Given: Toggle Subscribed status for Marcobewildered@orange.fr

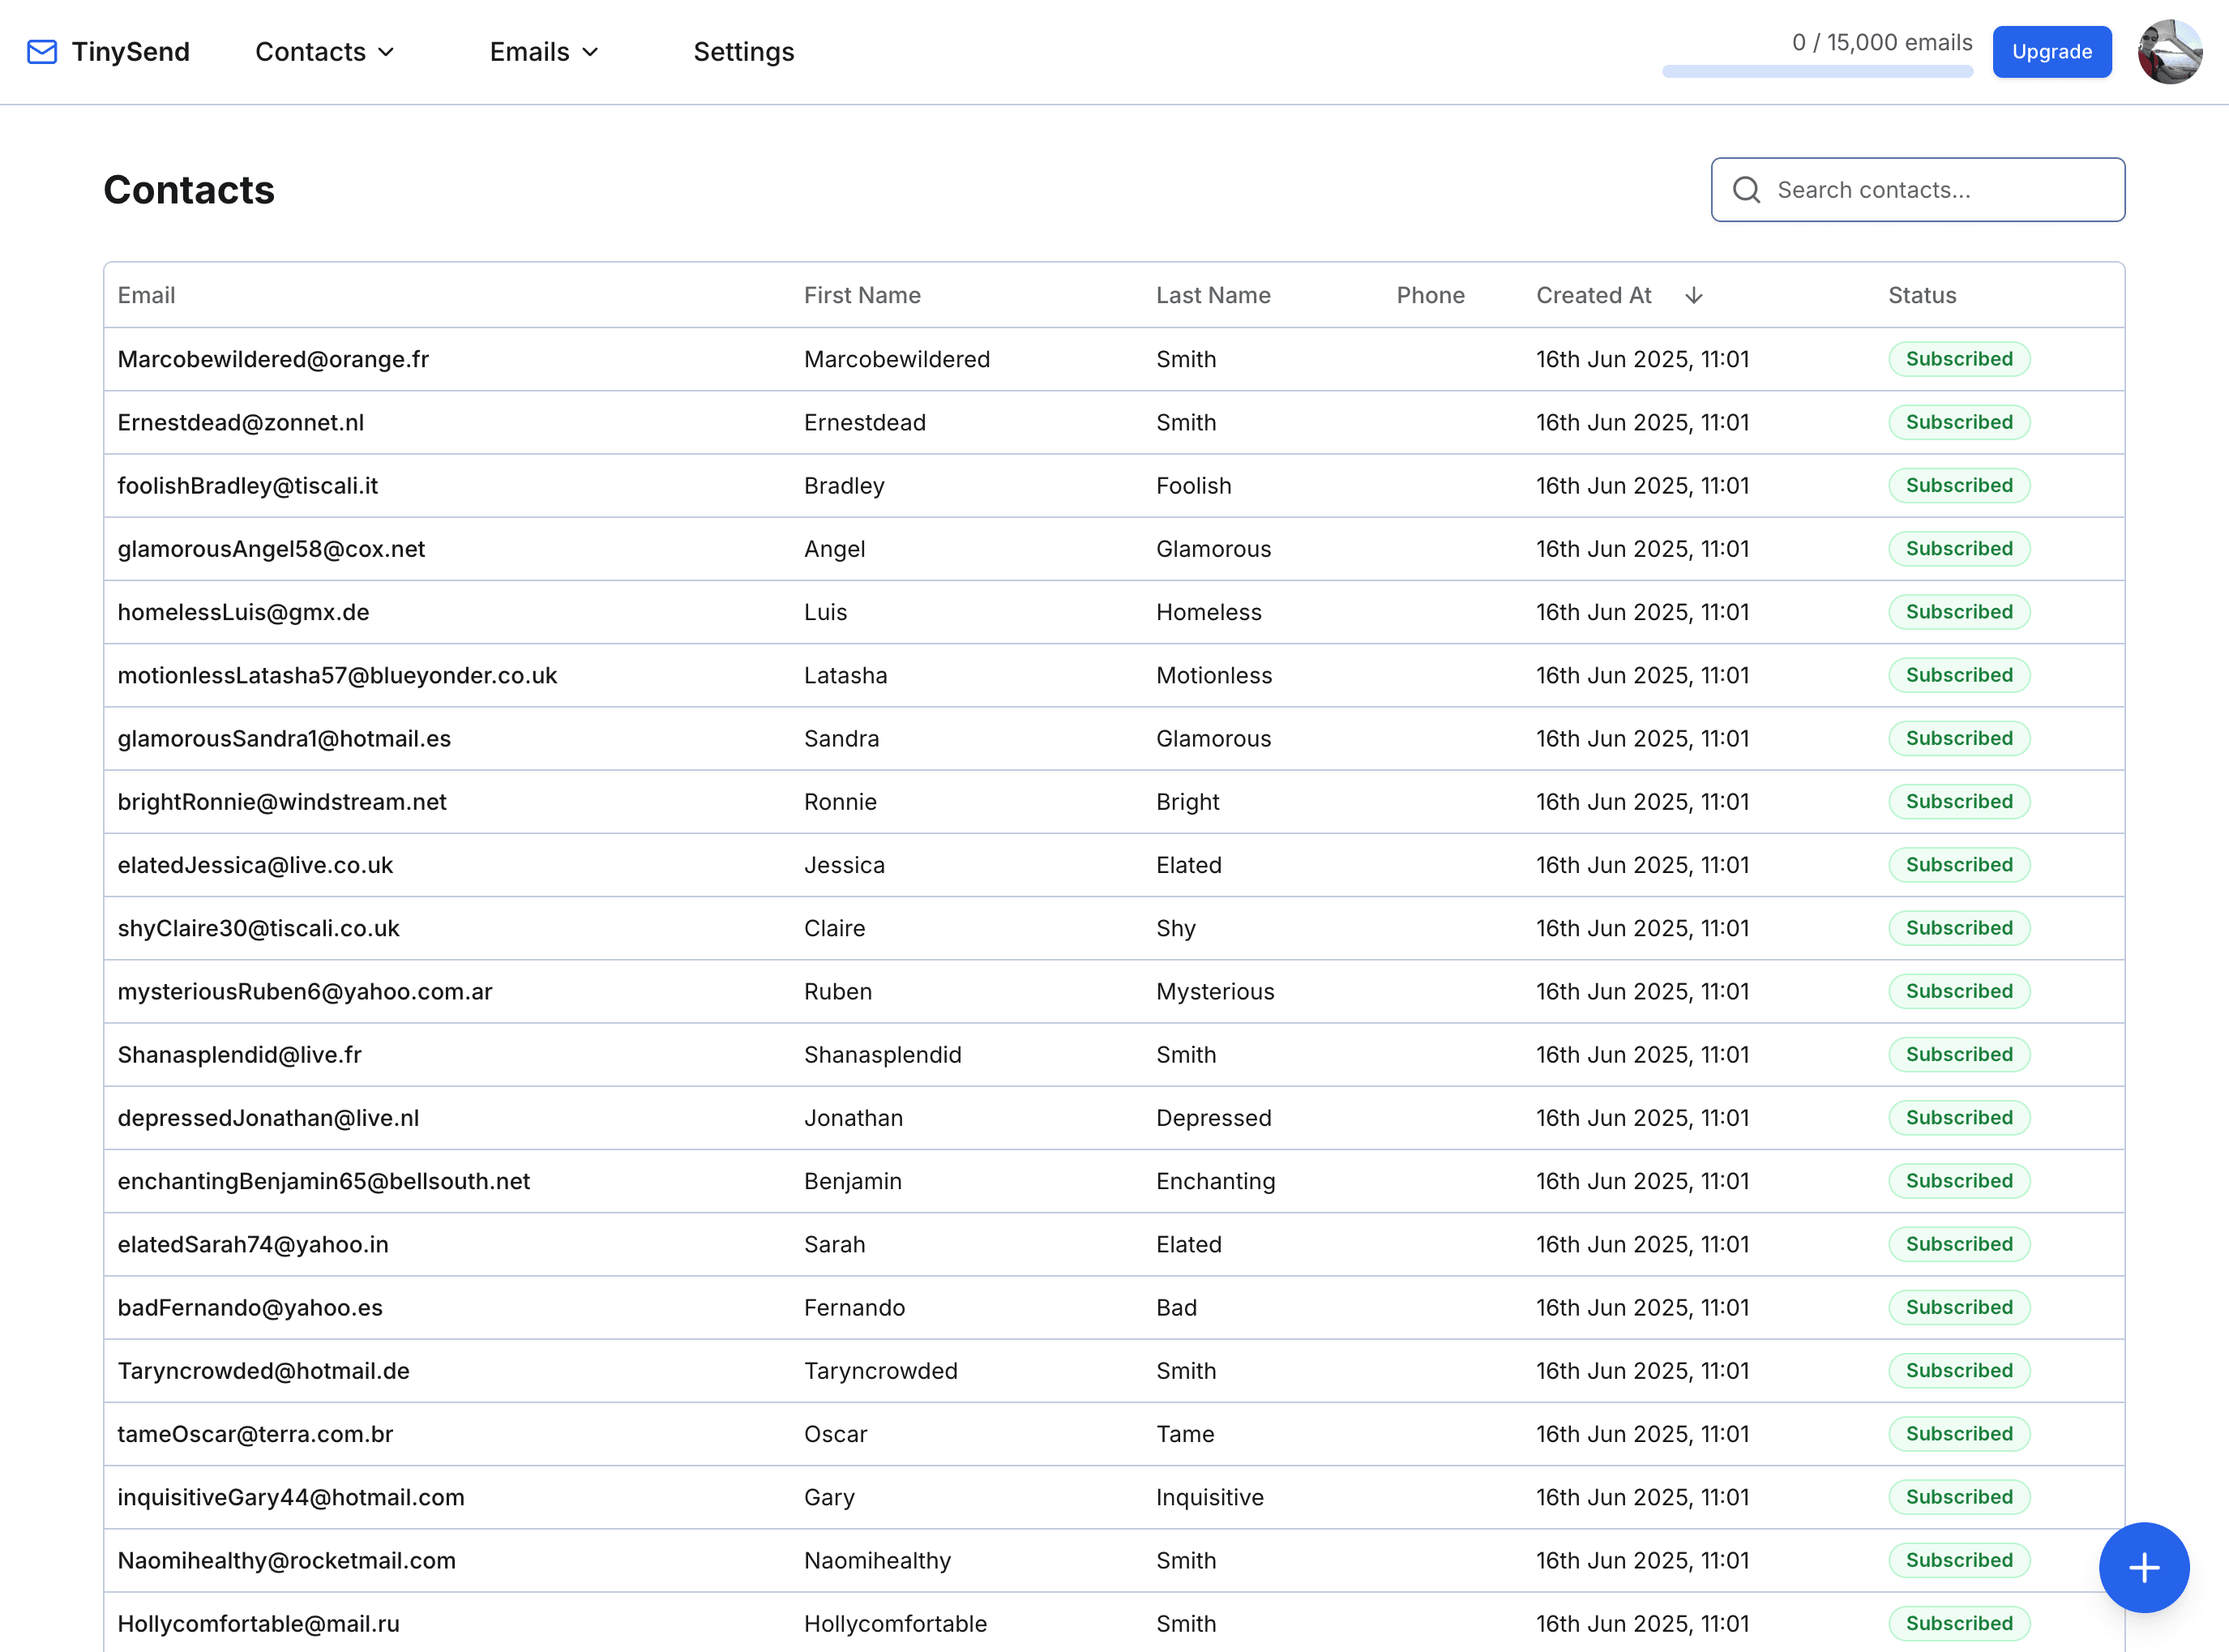Looking at the screenshot, I should [1958, 359].
